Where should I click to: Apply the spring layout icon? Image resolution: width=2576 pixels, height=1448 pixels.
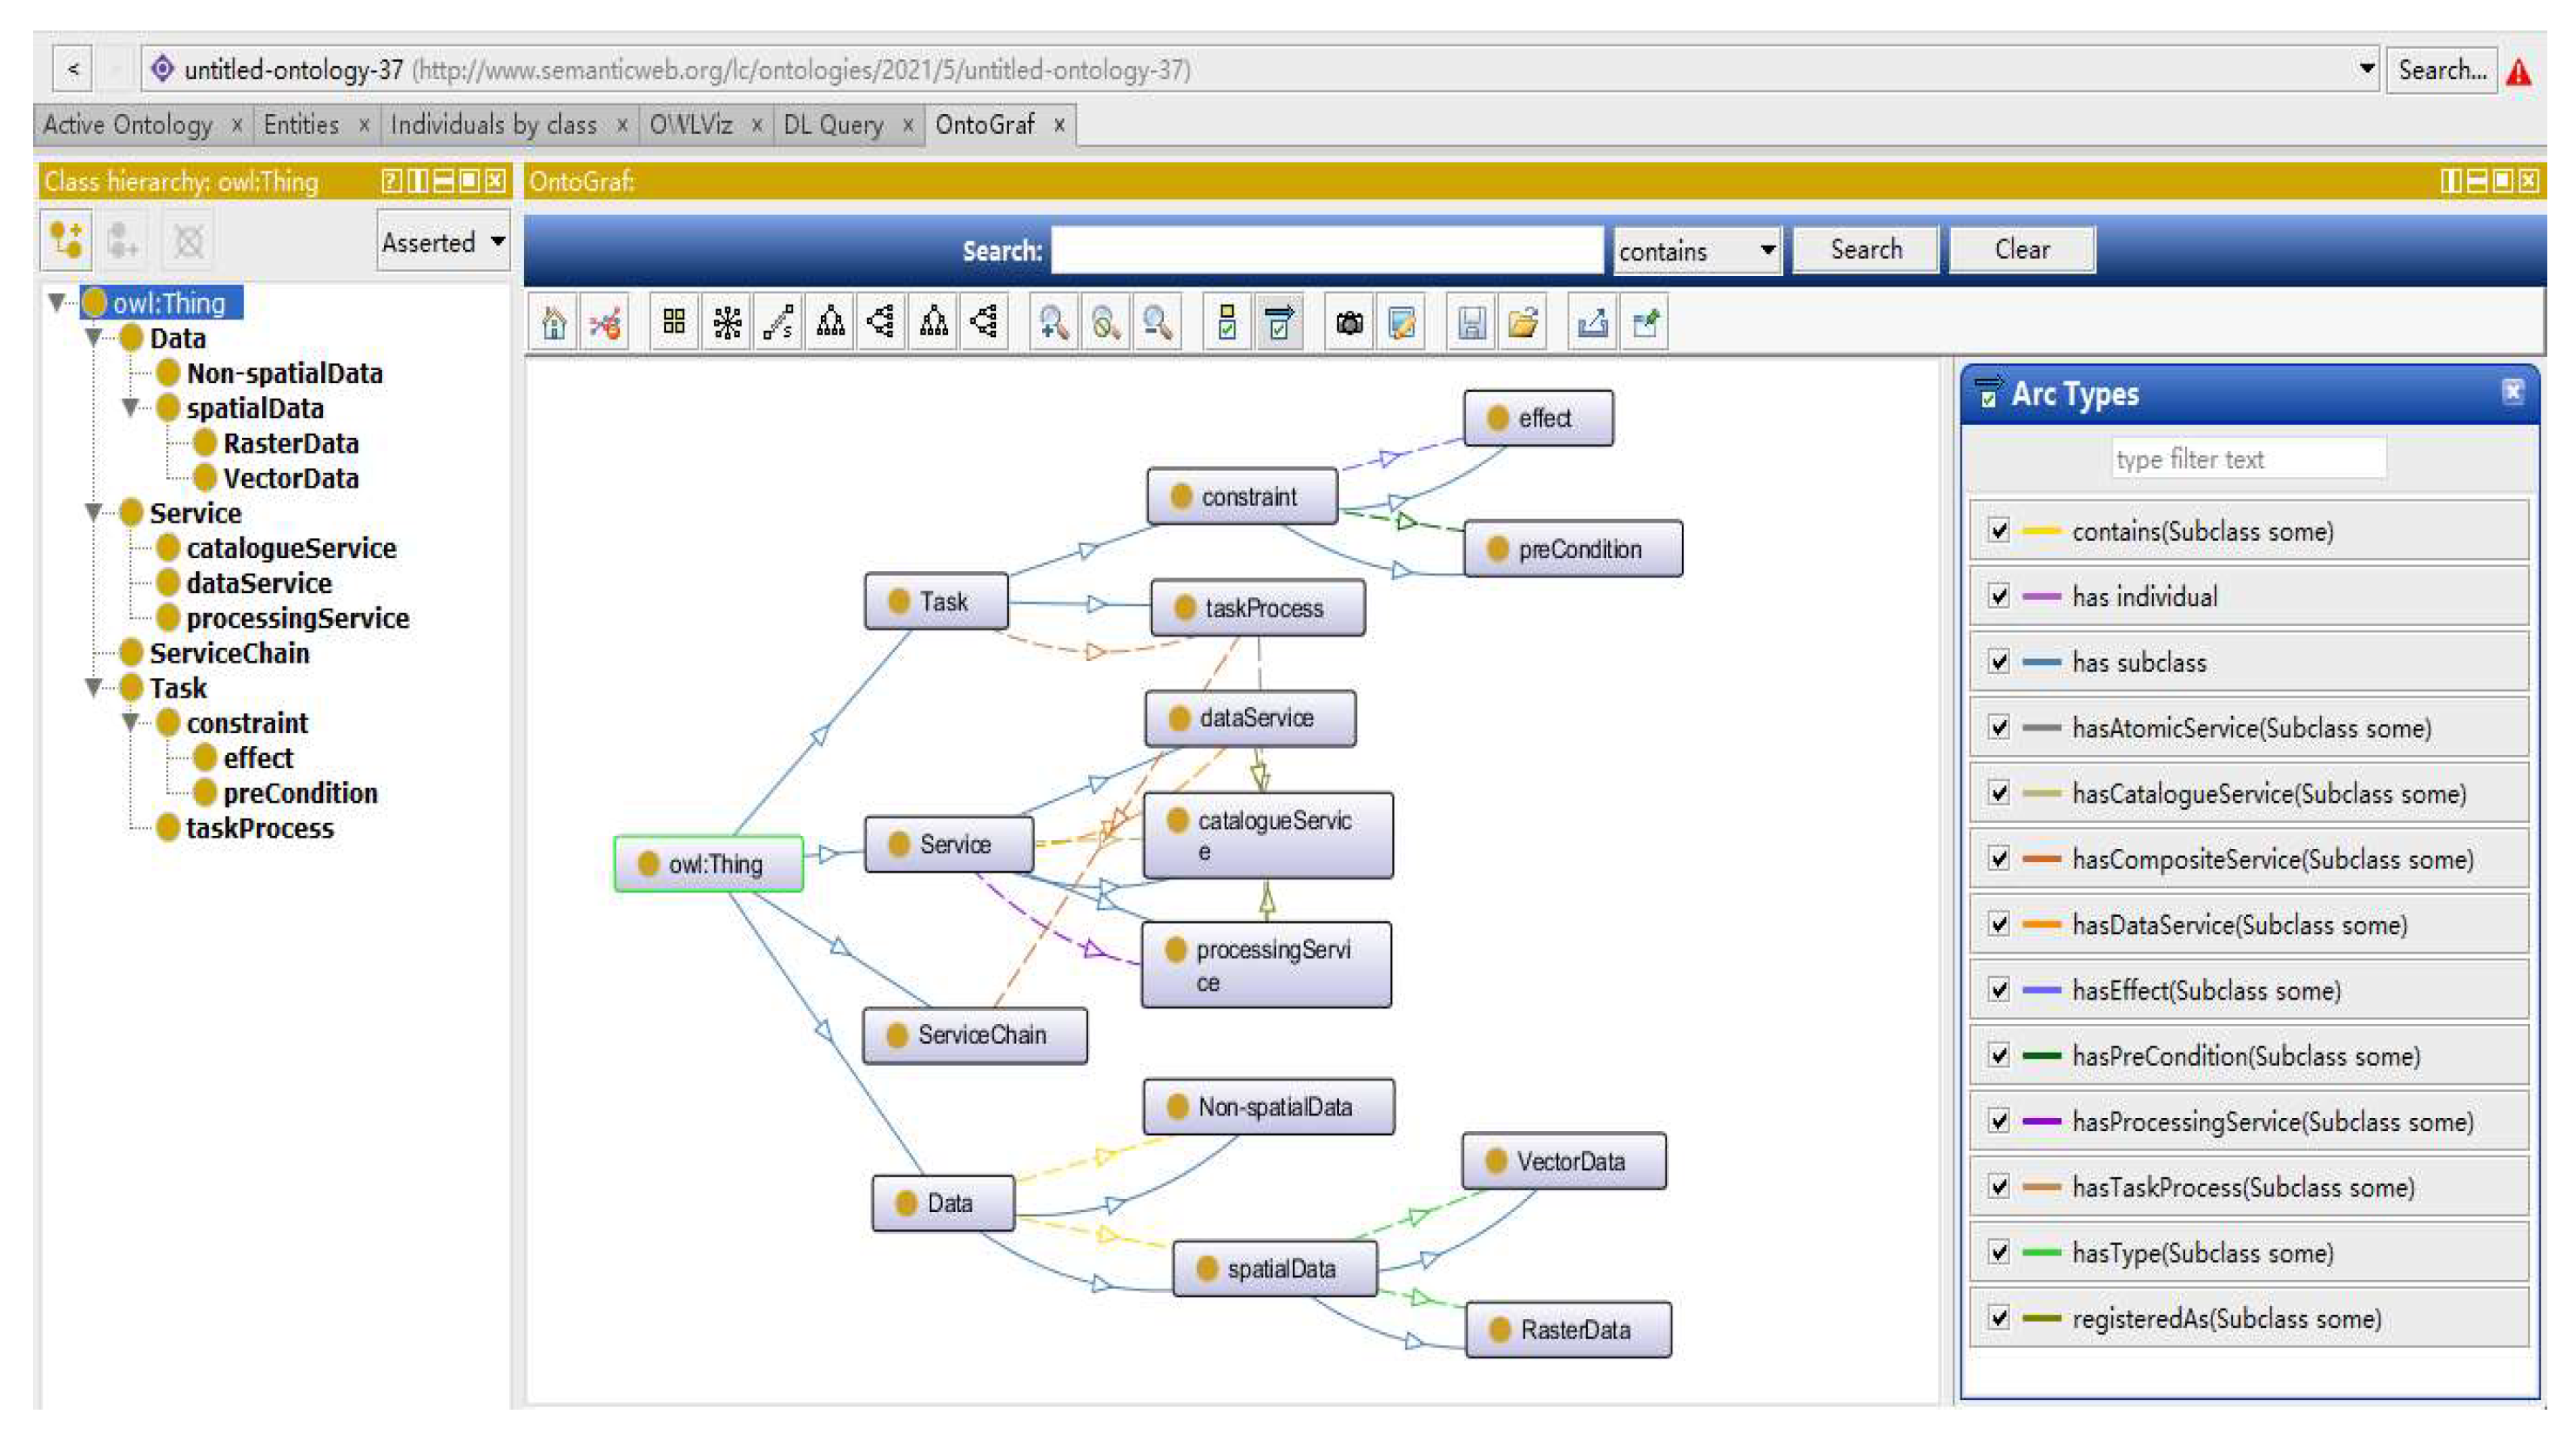779,322
